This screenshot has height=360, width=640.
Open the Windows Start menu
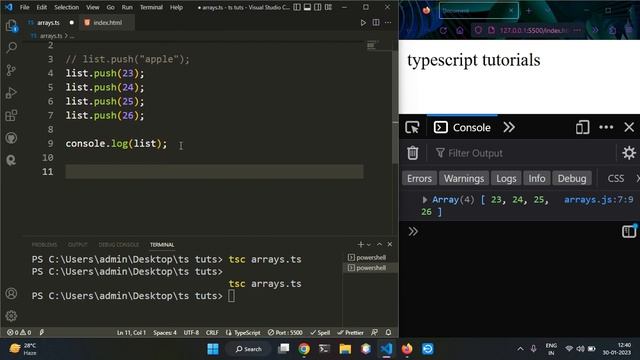pyautogui.click(x=213, y=349)
